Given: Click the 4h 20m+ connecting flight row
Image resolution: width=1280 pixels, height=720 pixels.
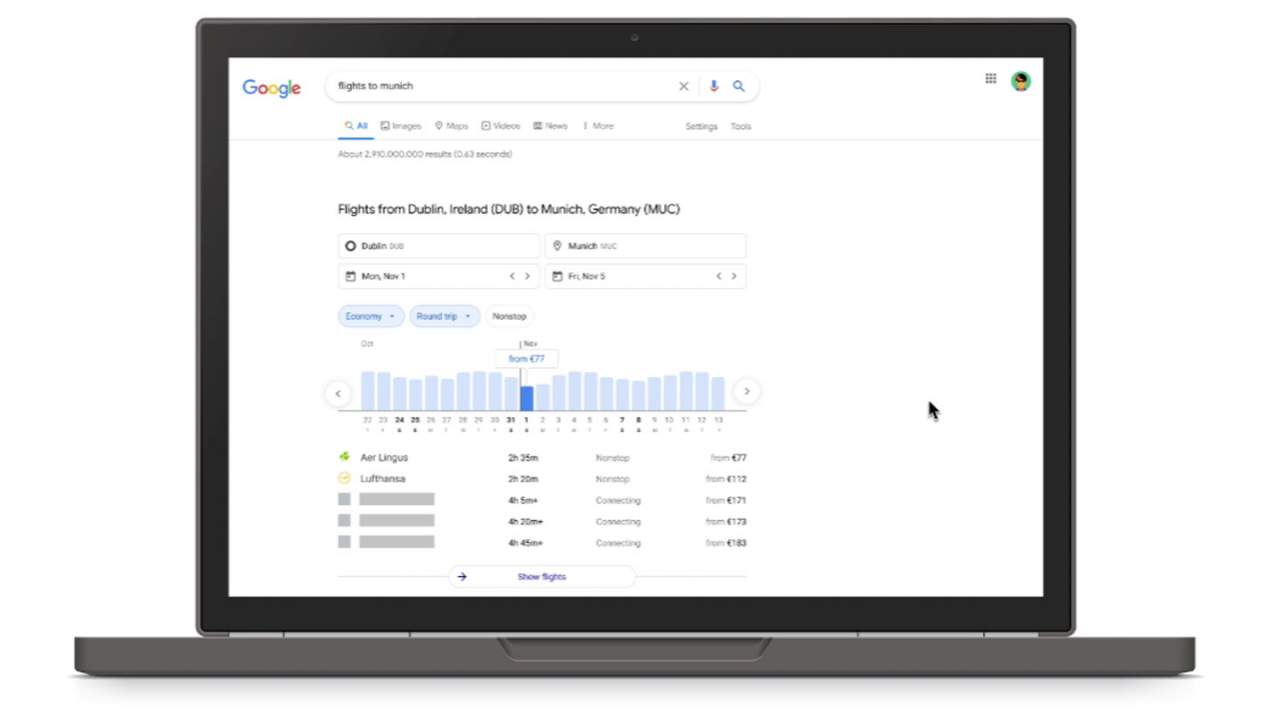Looking at the screenshot, I should [542, 521].
